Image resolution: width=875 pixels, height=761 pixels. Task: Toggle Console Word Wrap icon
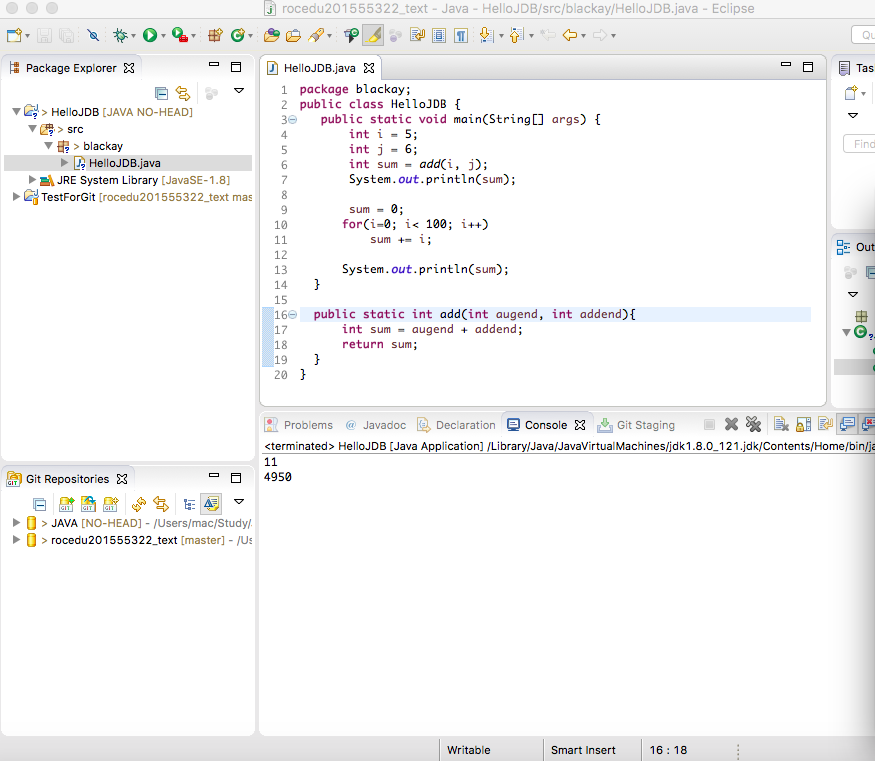pos(825,425)
